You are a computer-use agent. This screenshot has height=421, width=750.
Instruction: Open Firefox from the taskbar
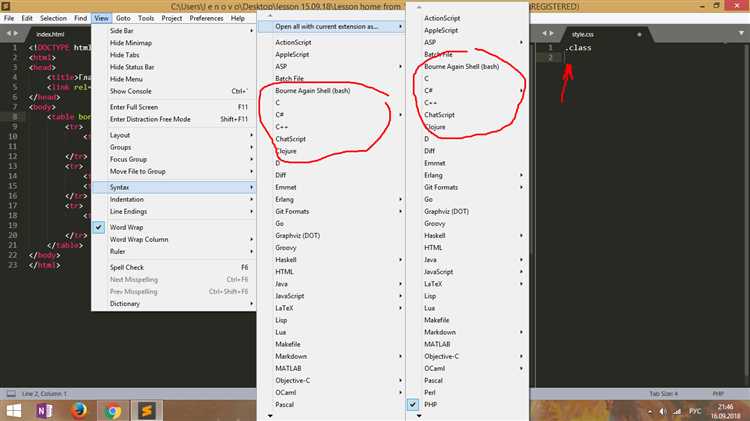(x=79, y=410)
